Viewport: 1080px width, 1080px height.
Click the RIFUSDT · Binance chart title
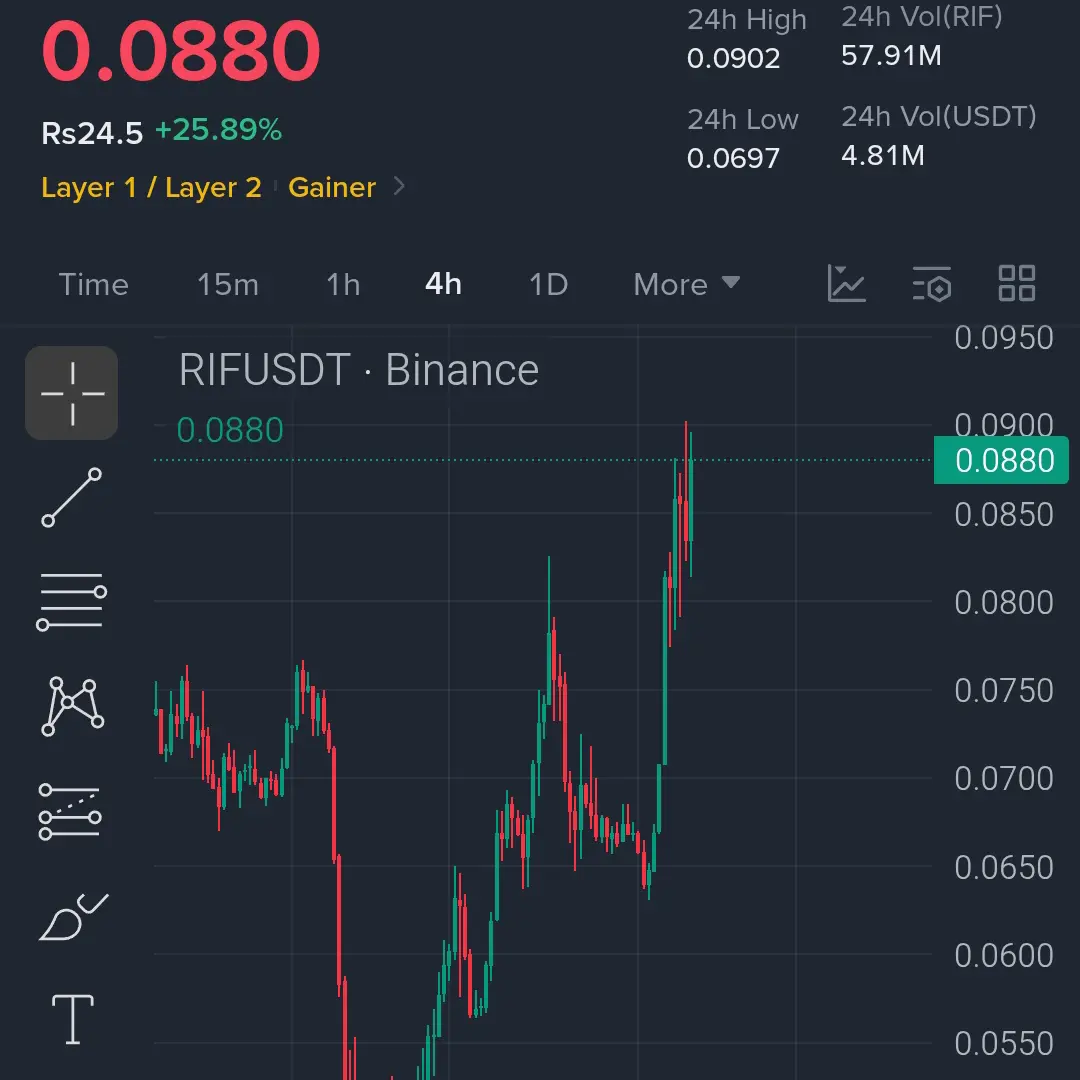point(359,370)
